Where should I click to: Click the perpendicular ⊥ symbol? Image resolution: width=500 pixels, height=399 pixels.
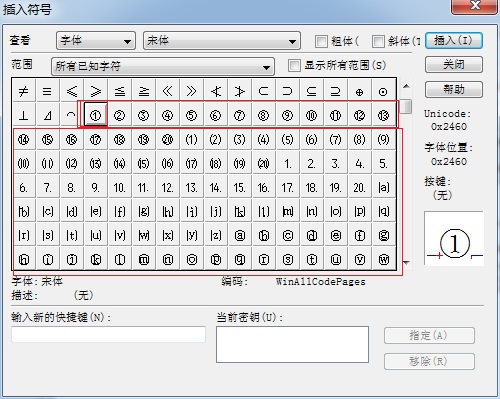[24, 115]
